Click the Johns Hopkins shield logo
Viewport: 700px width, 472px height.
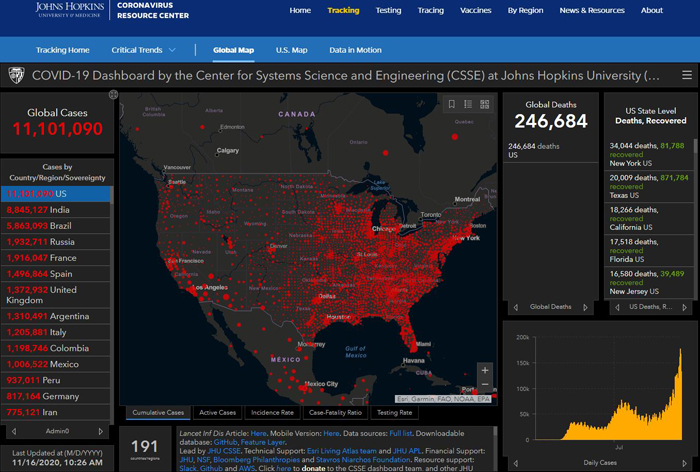tap(17, 75)
